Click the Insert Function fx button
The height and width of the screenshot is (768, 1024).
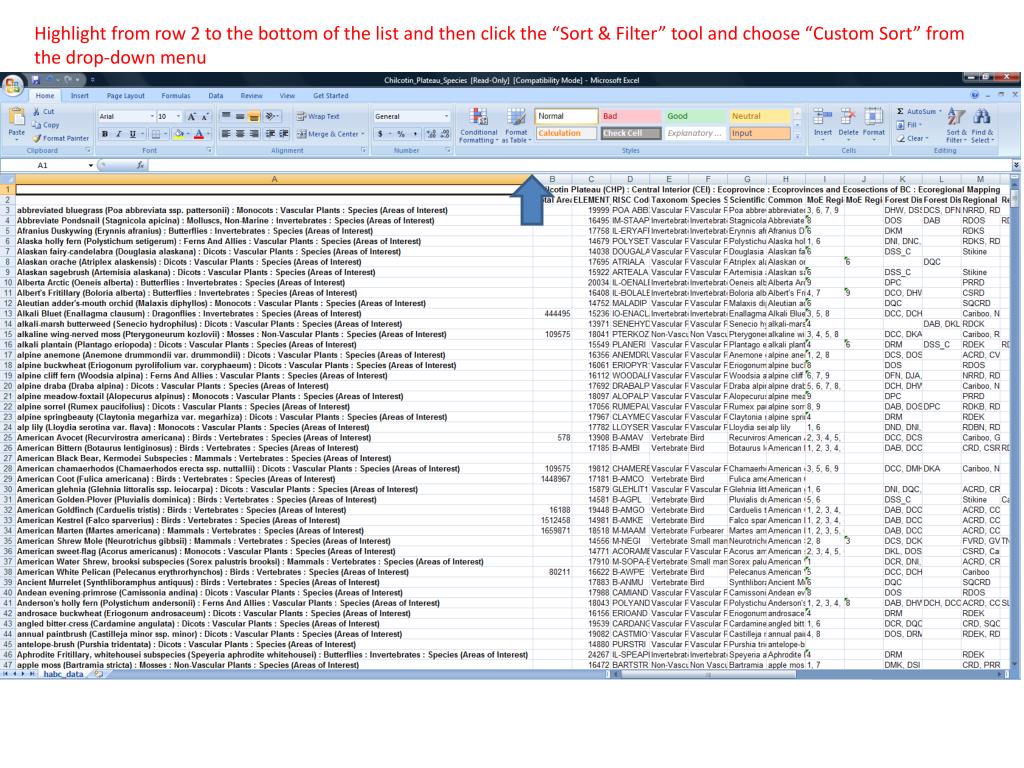point(140,166)
